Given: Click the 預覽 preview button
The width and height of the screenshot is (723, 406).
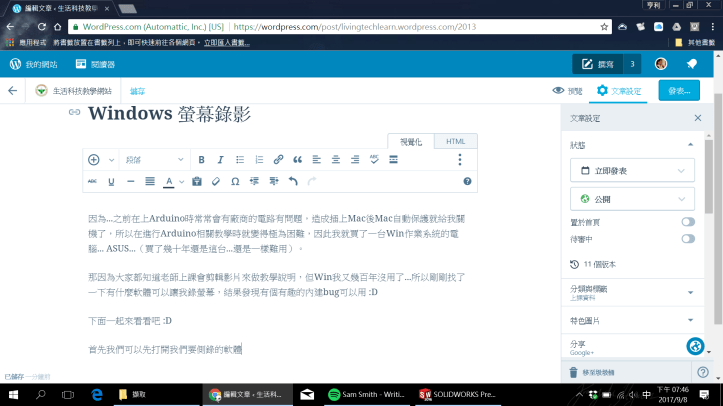Looking at the screenshot, I should [567, 91].
